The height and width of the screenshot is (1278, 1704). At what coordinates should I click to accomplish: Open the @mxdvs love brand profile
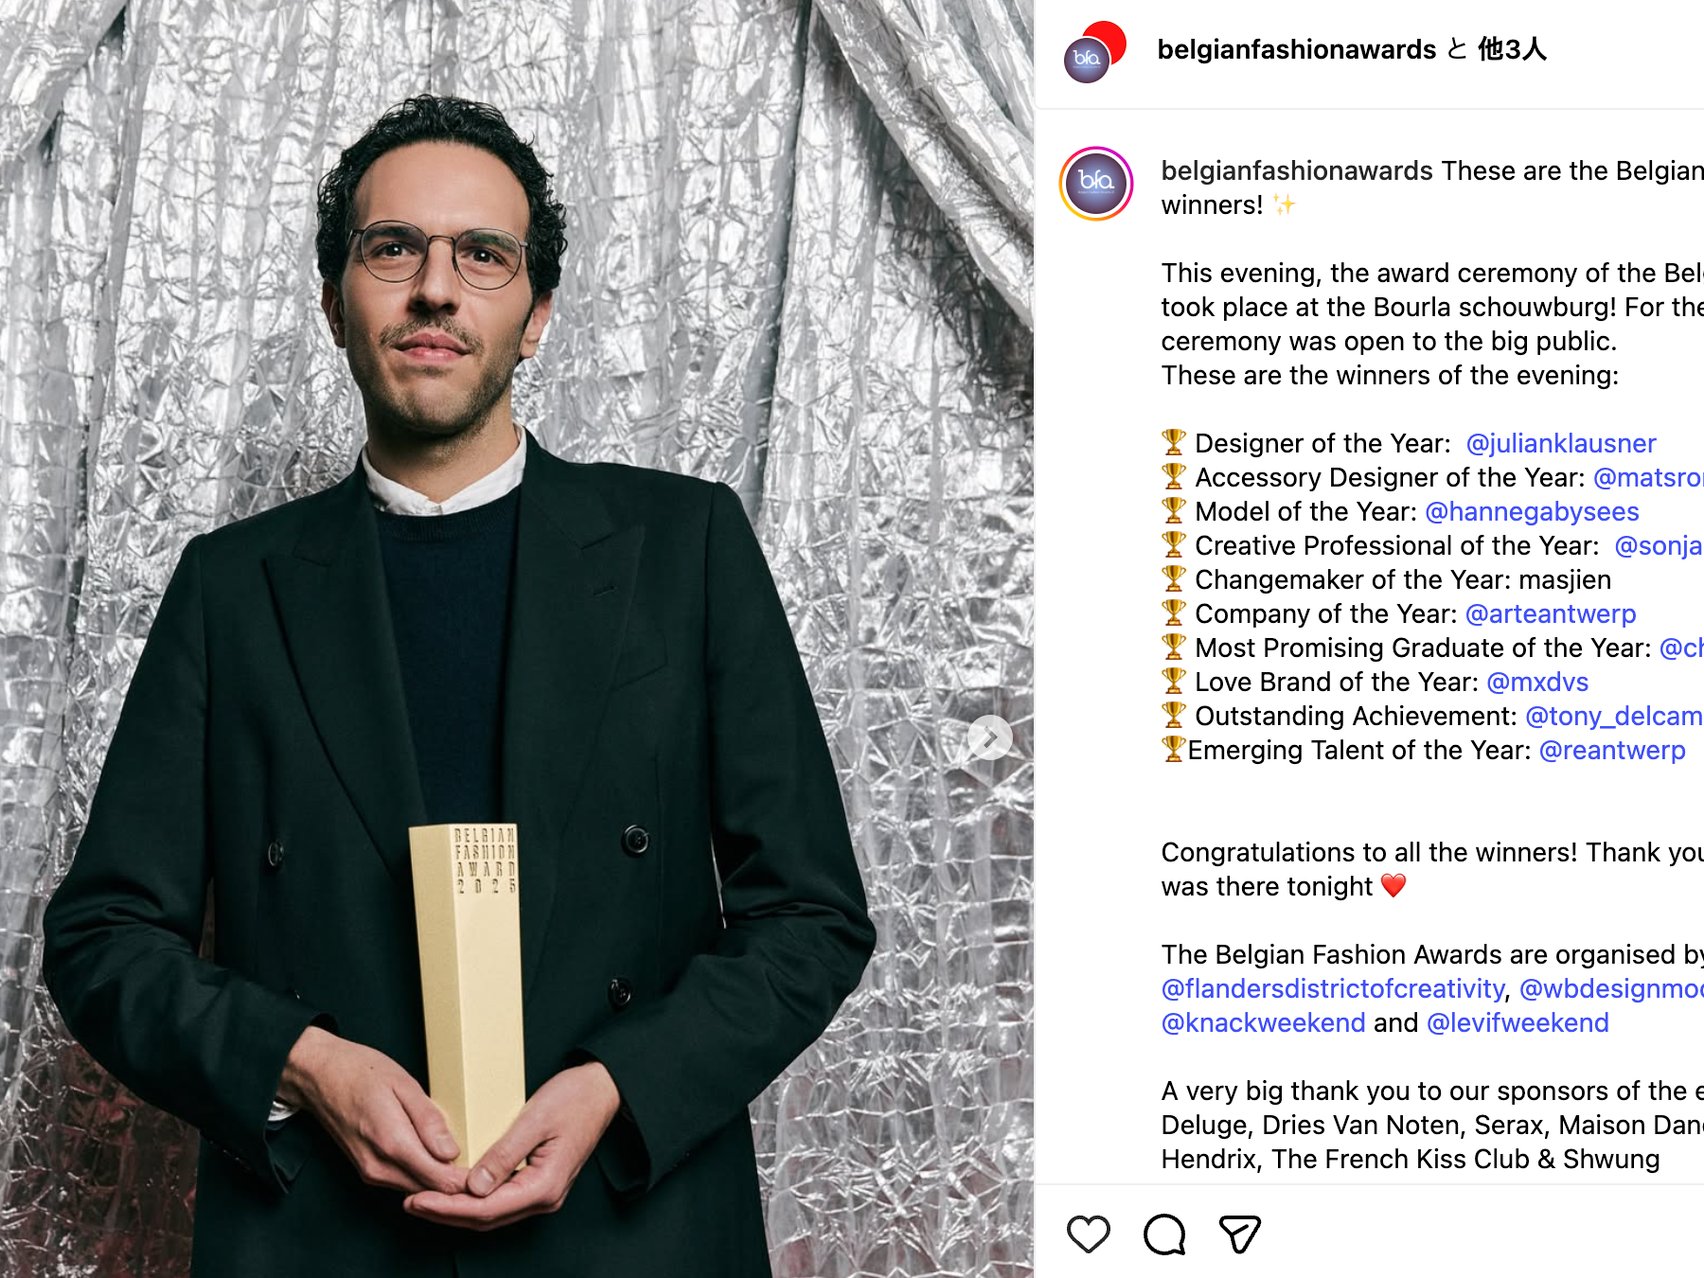click(x=1537, y=681)
